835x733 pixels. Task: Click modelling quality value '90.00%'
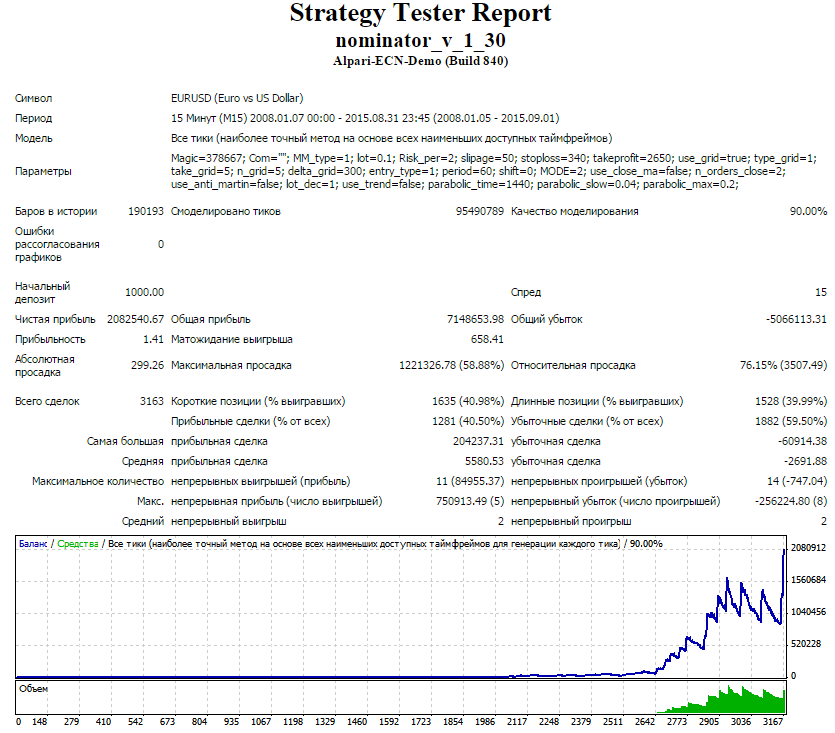(808, 211)
